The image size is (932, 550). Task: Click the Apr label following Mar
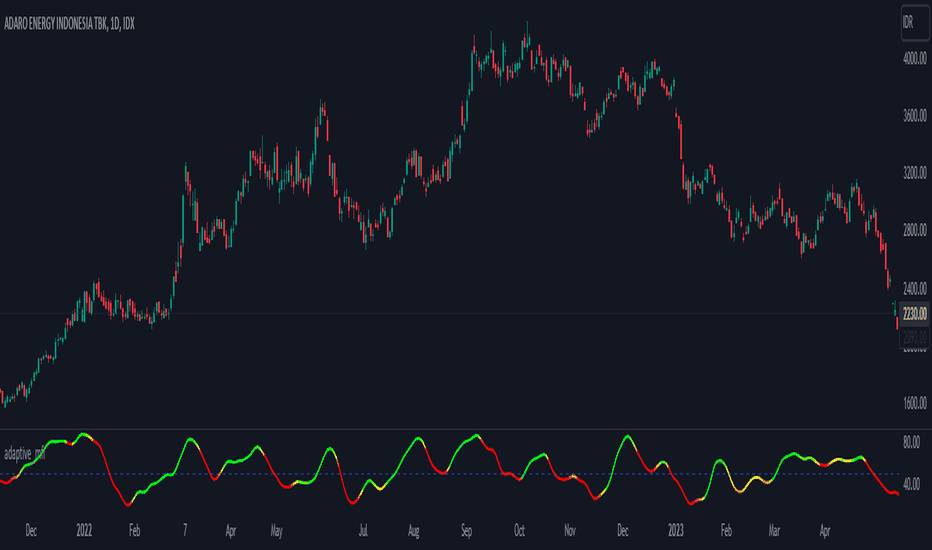(824, 530)
